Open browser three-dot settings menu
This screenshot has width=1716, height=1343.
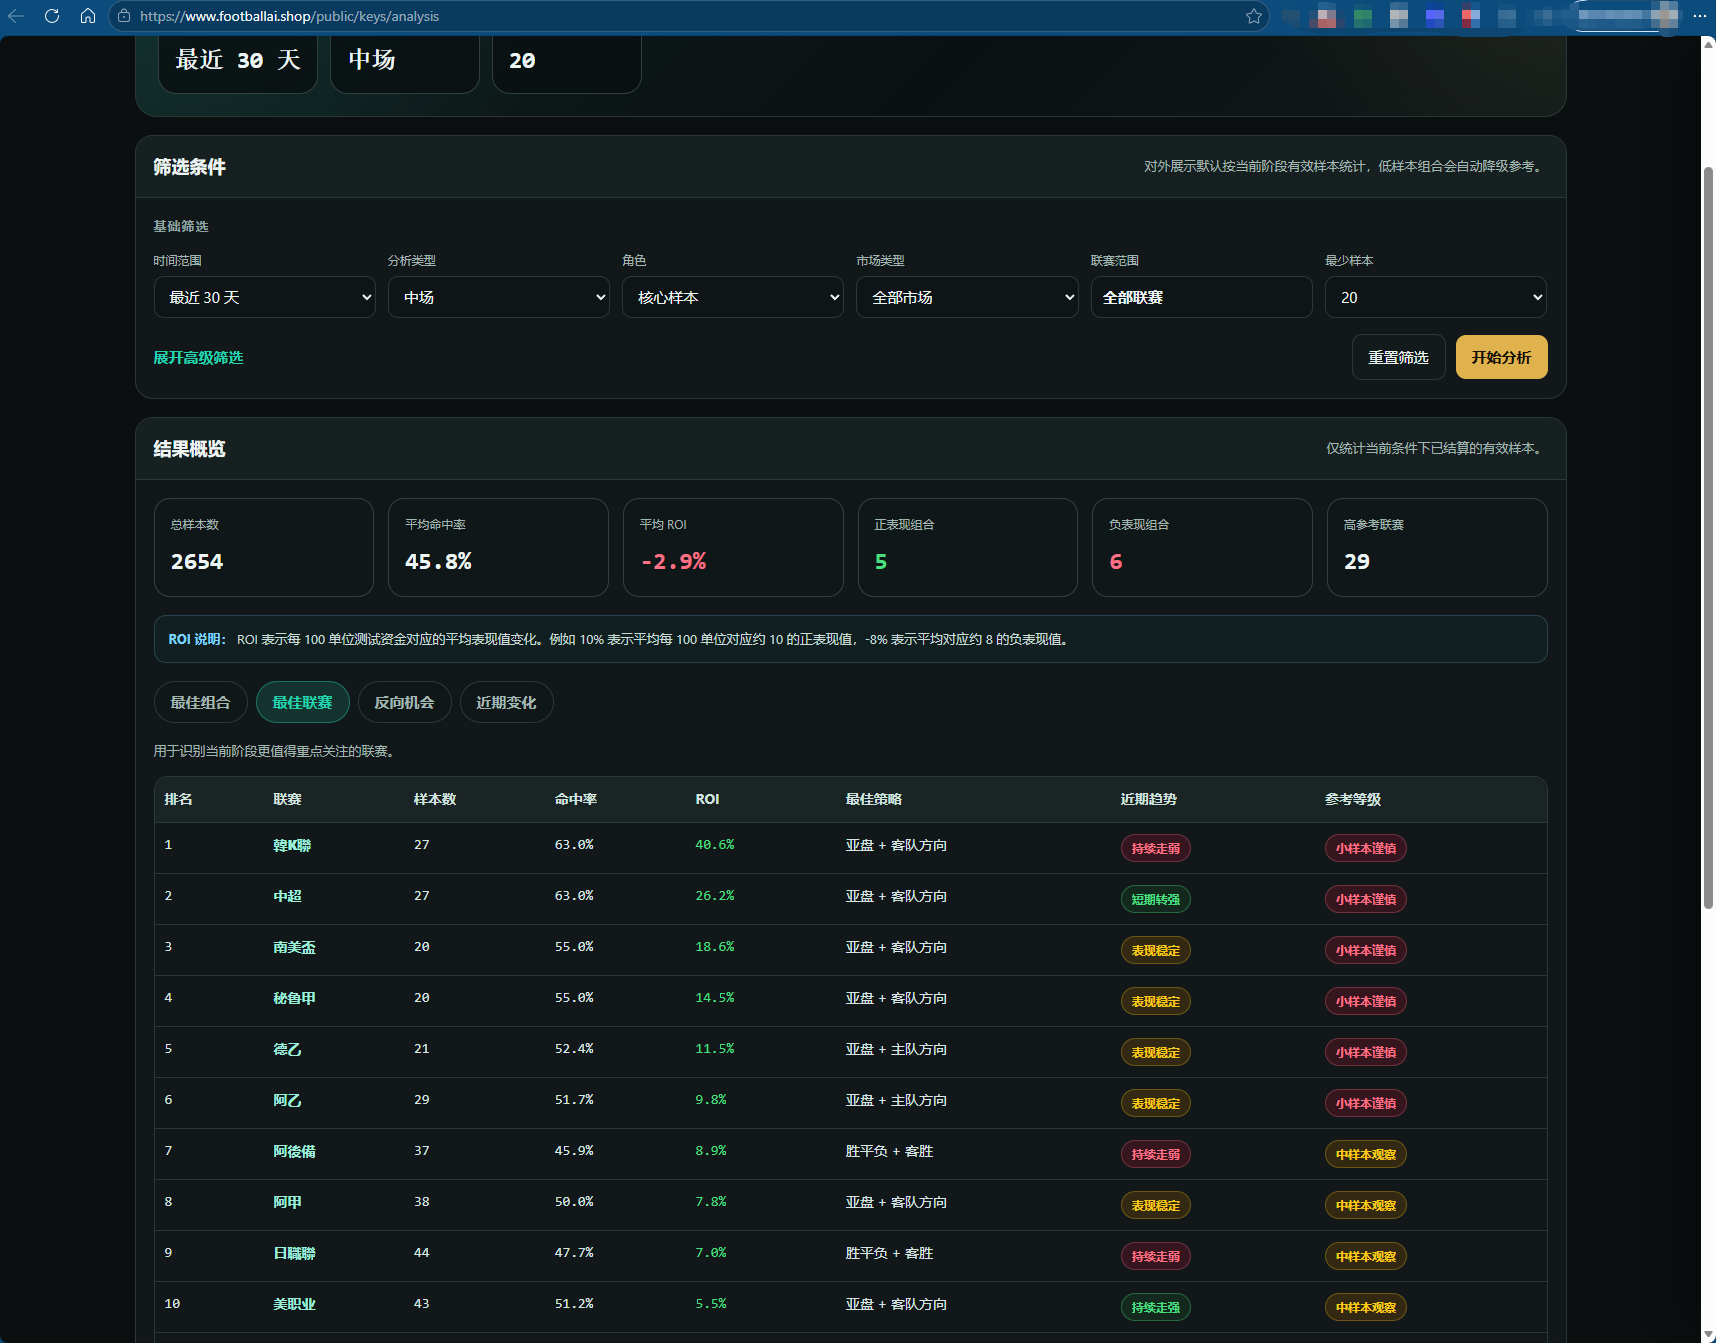(x=1699, y=16)
